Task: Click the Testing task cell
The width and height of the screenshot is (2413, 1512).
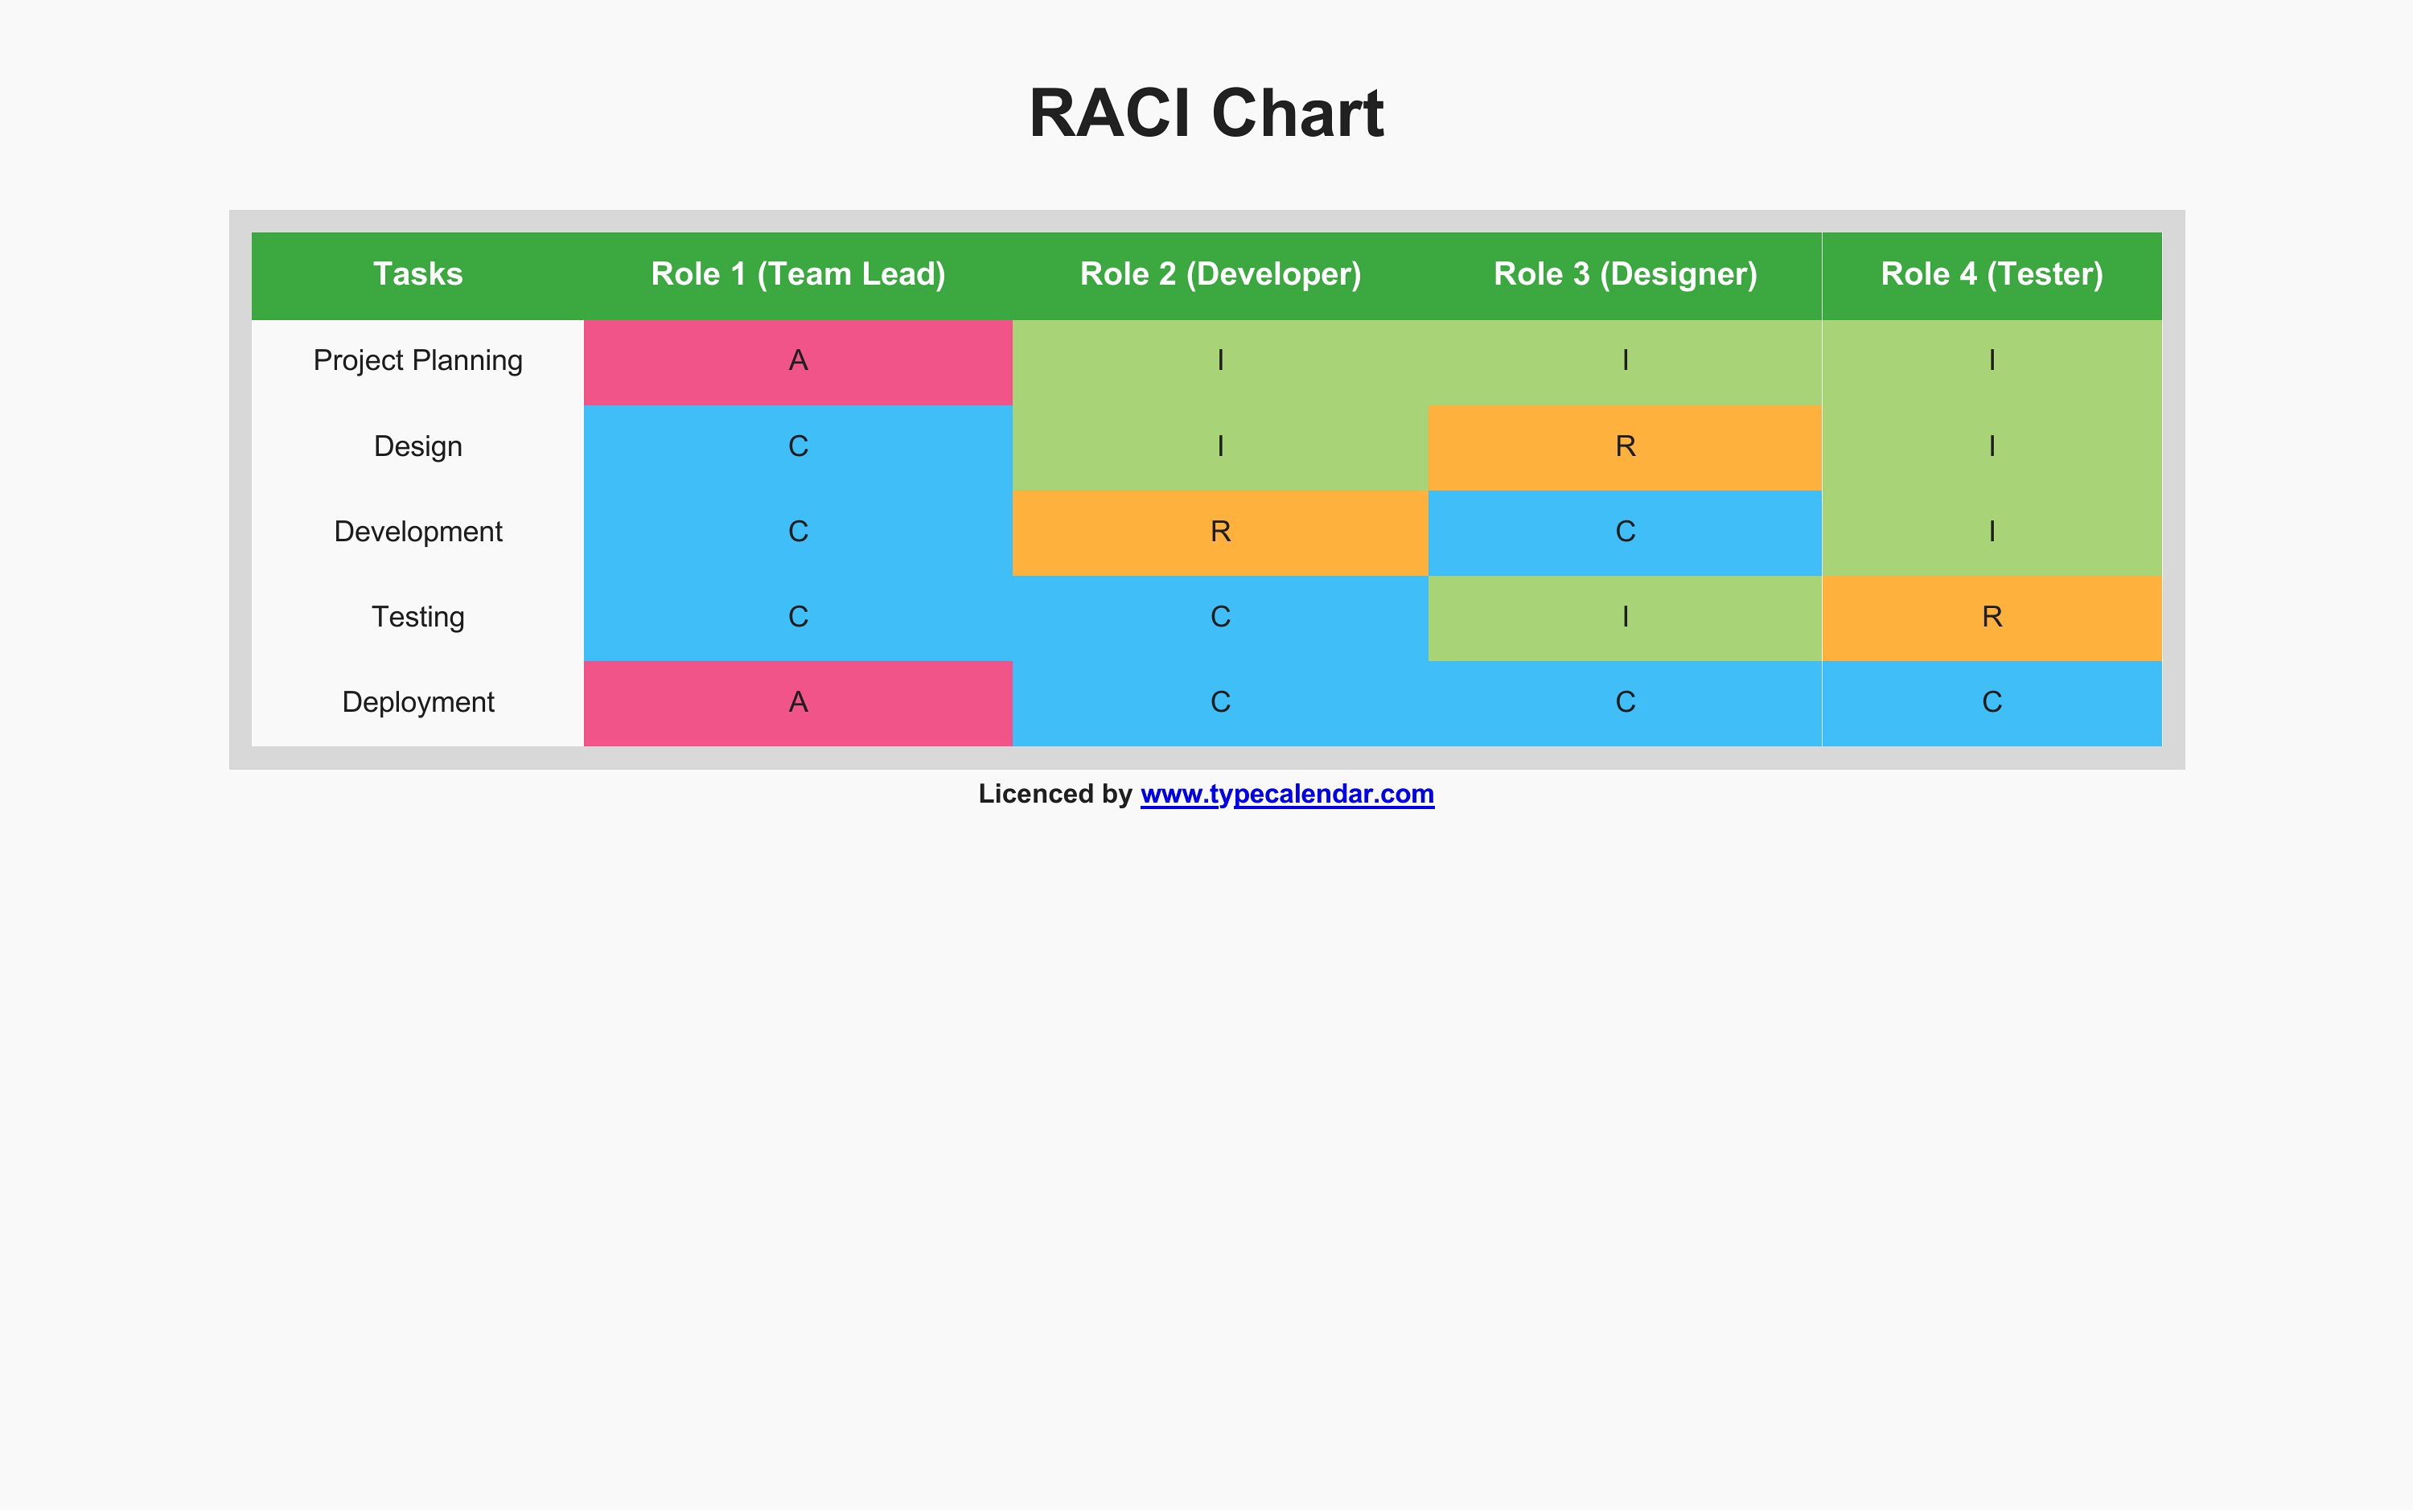Action: pos(418,618)
